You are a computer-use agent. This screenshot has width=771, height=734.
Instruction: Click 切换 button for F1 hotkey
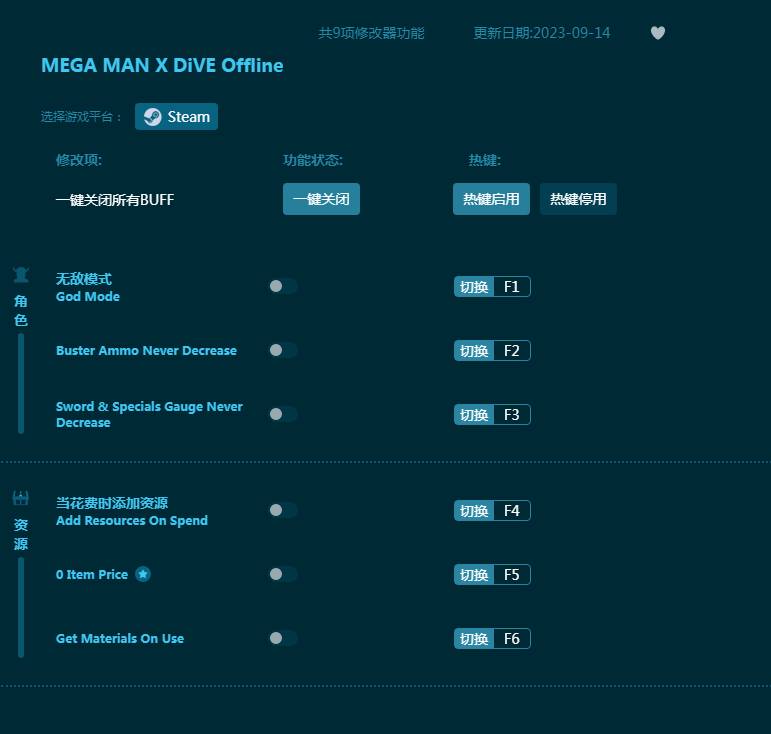pyautogui.click(x=474, y=287)
